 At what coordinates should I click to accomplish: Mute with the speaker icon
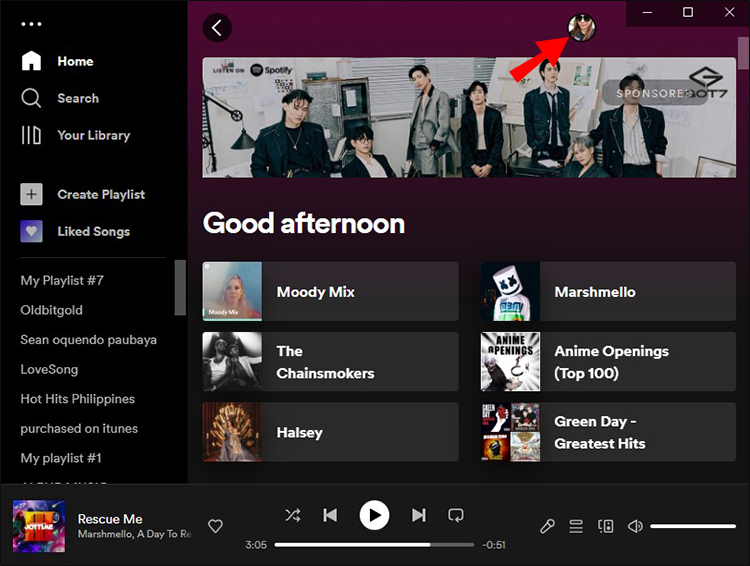(635, 526)
